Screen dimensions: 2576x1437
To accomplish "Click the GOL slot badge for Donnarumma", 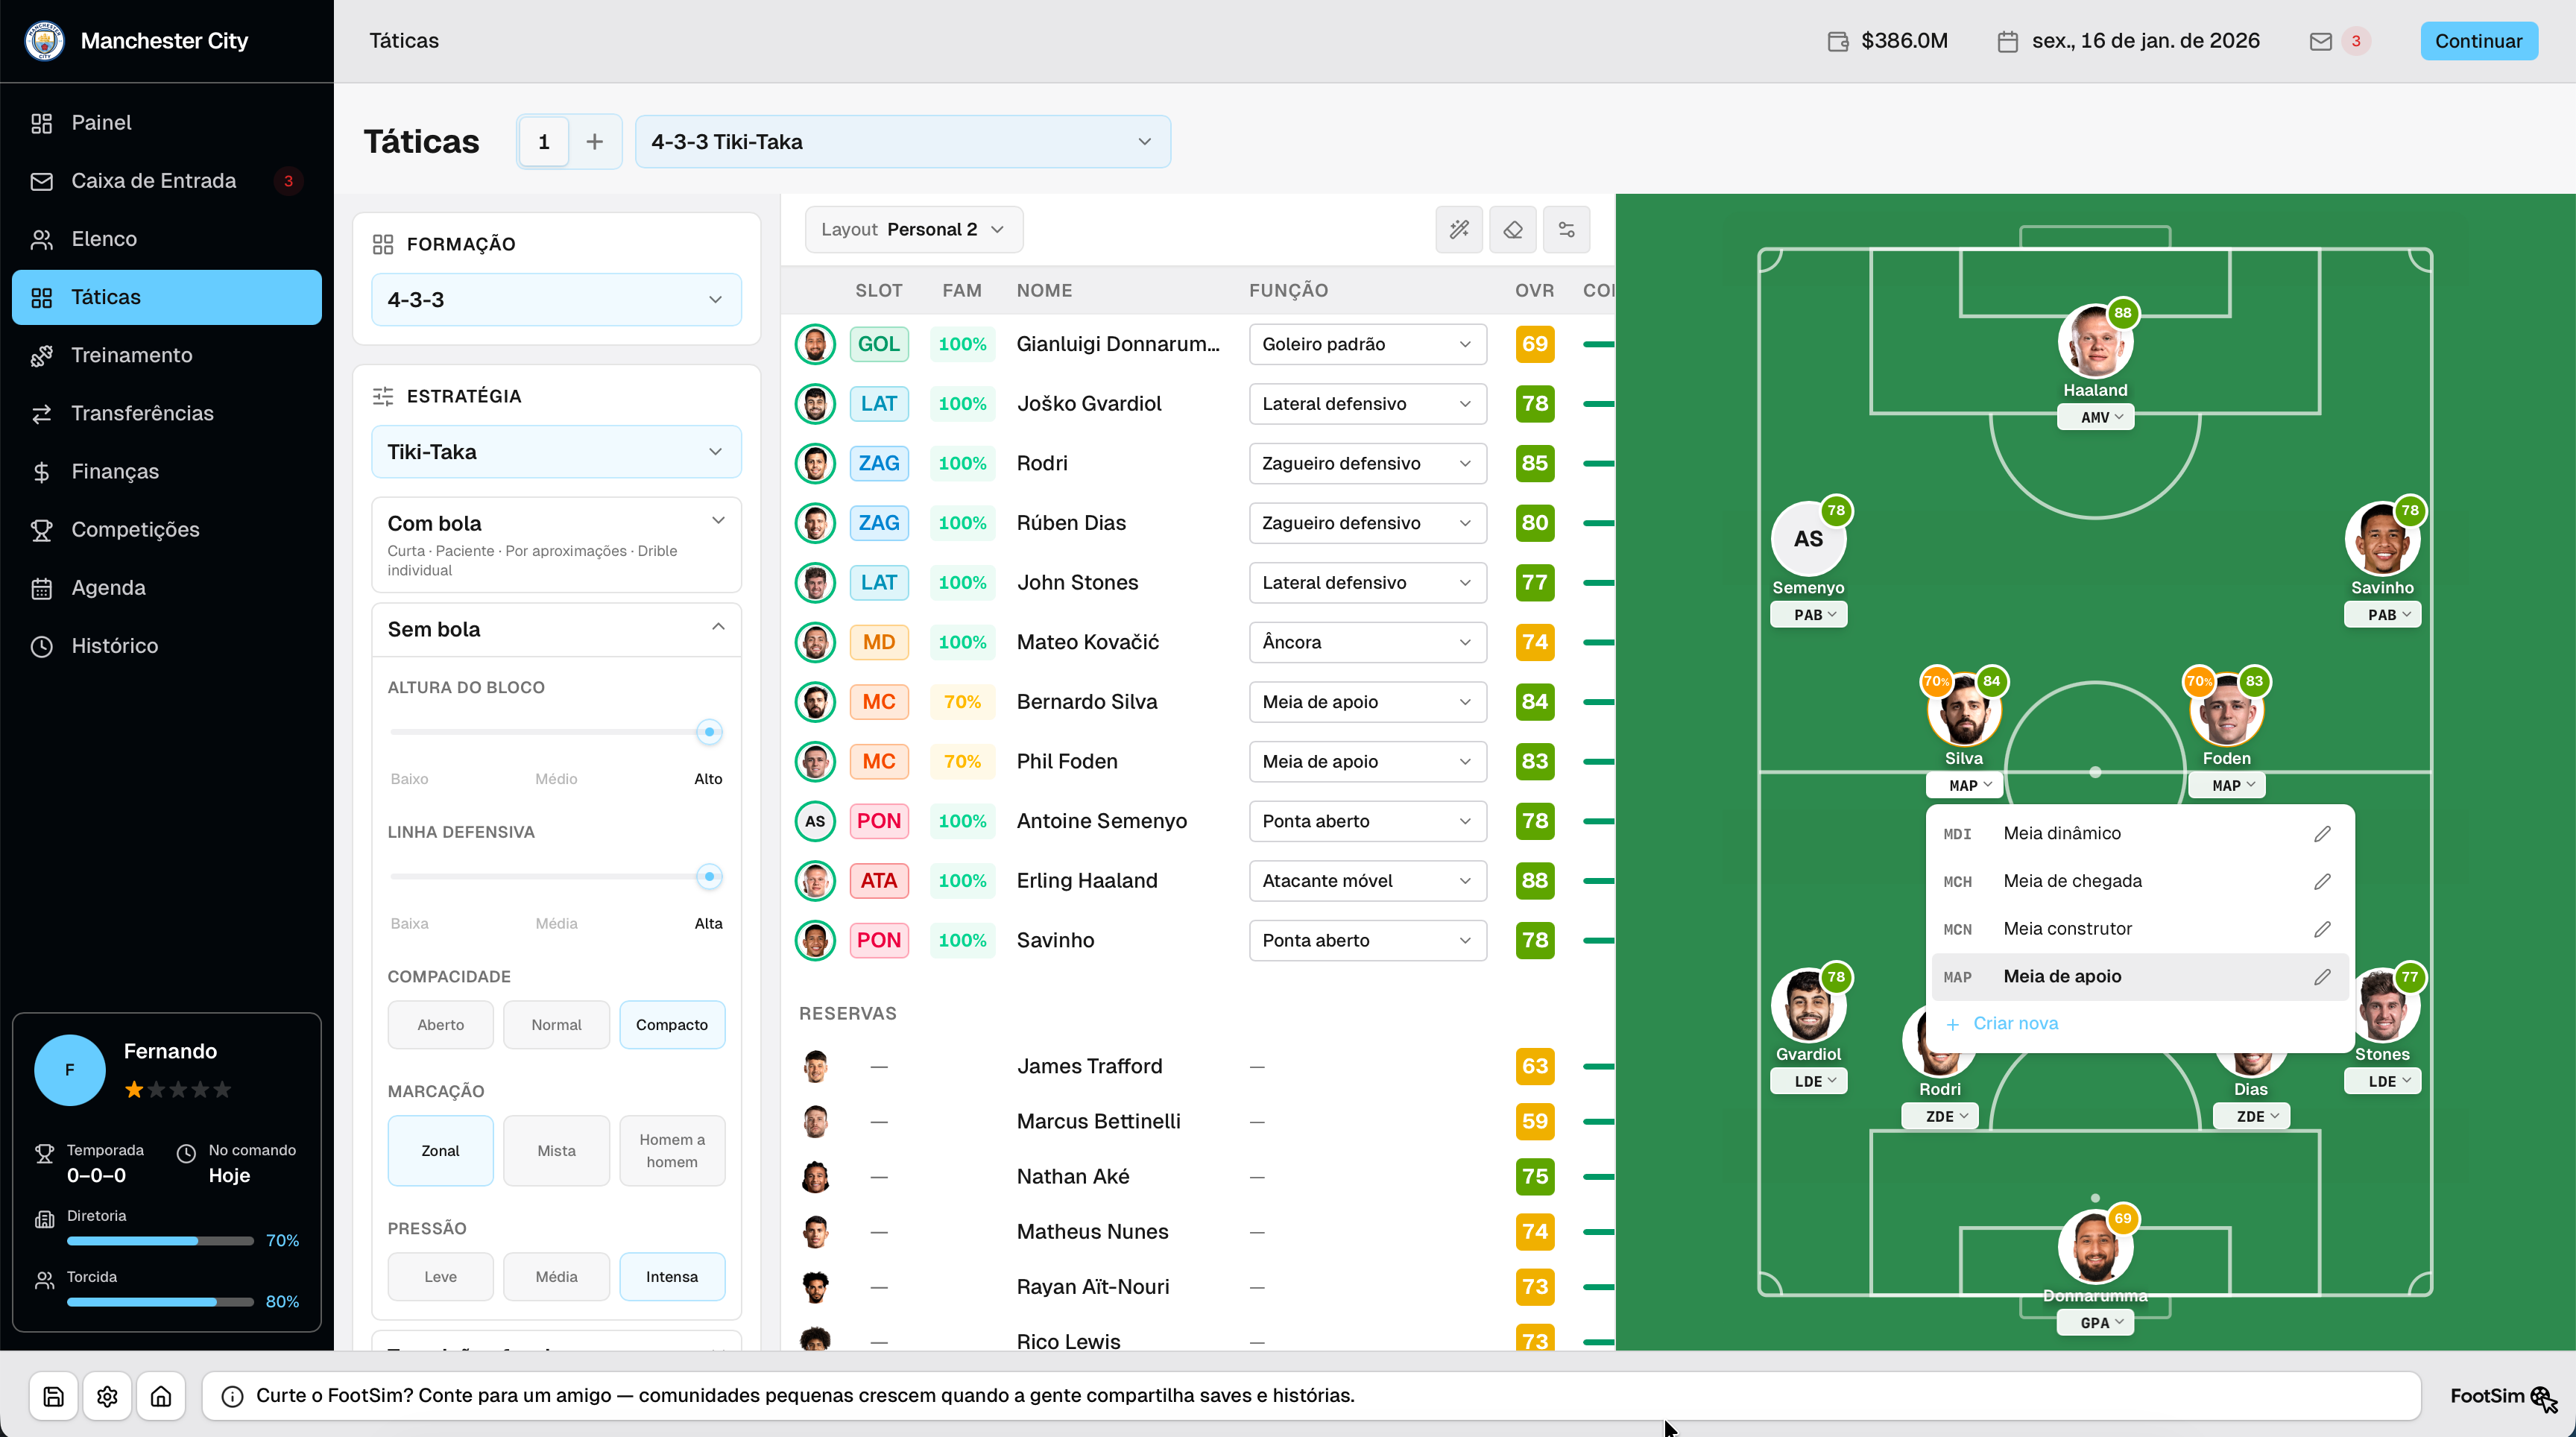I will pos(879,344).
